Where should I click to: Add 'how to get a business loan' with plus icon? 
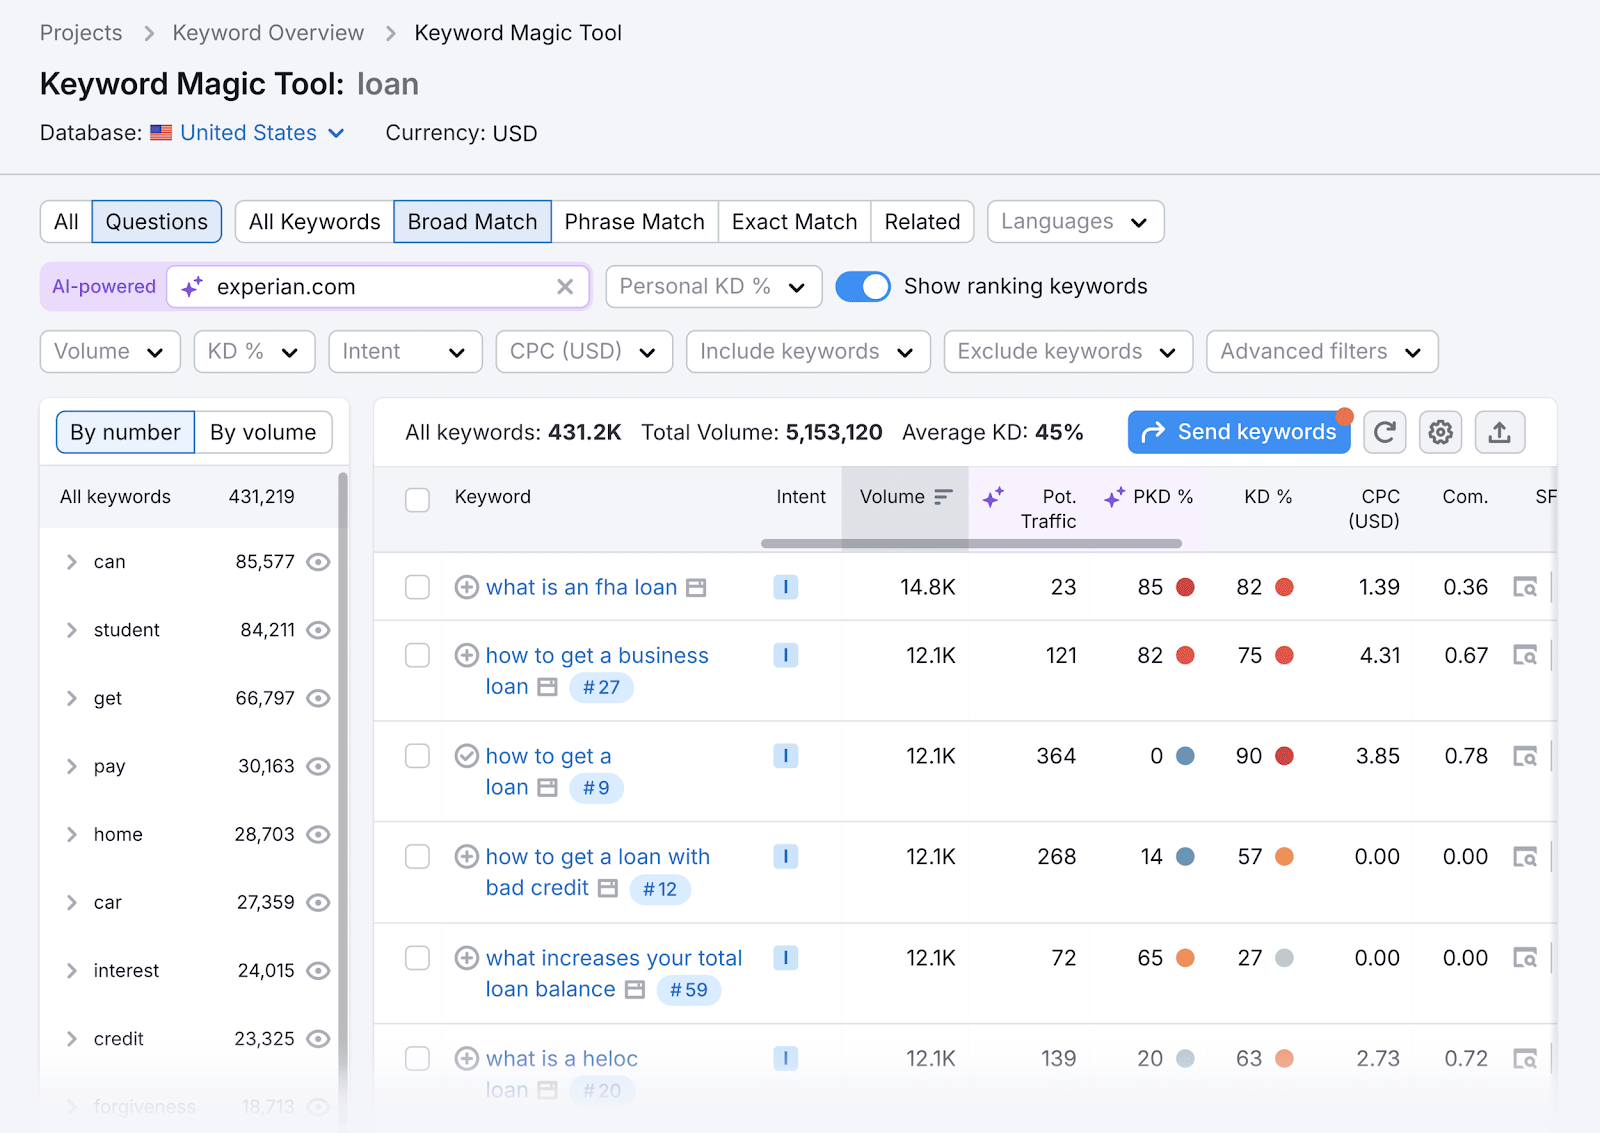pos(467,655)
